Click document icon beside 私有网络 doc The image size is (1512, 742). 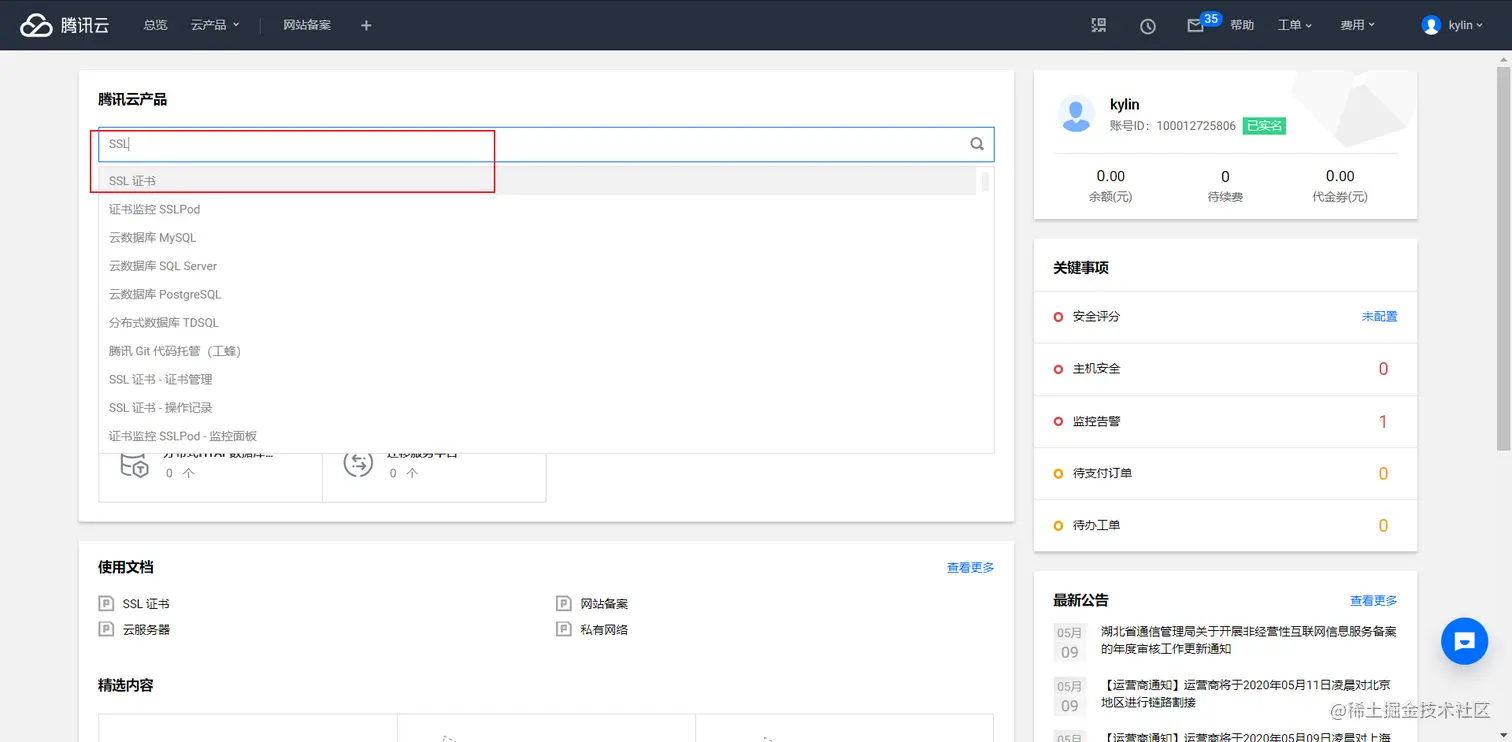[564, 629]
